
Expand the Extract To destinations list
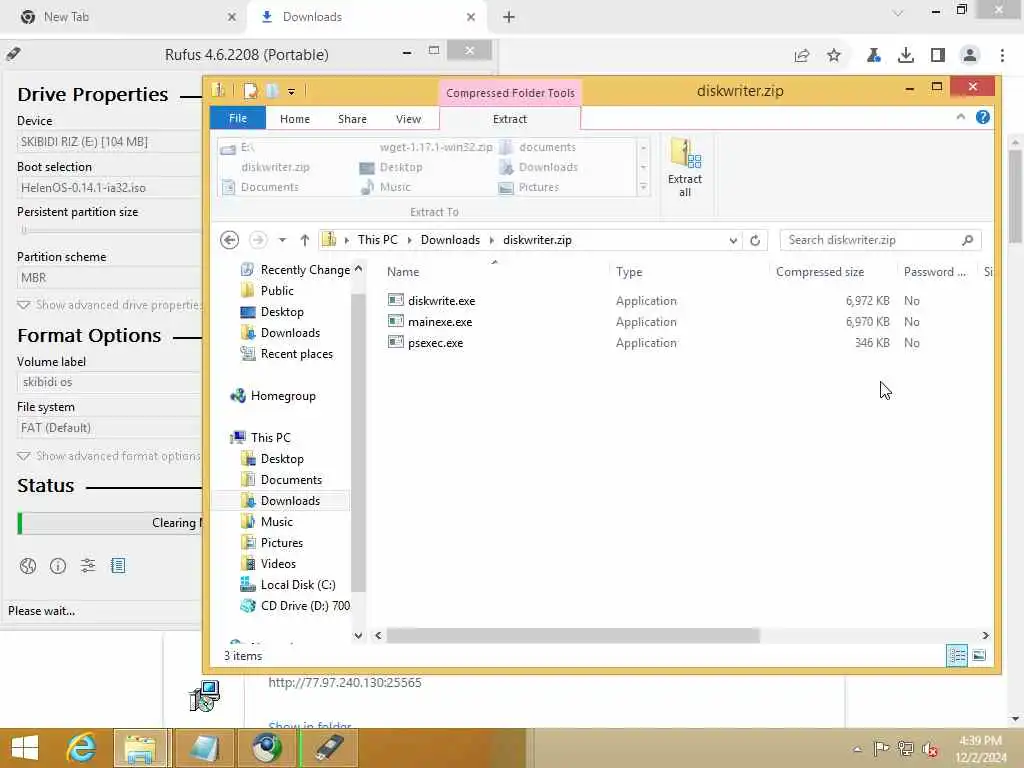point(643,187)
